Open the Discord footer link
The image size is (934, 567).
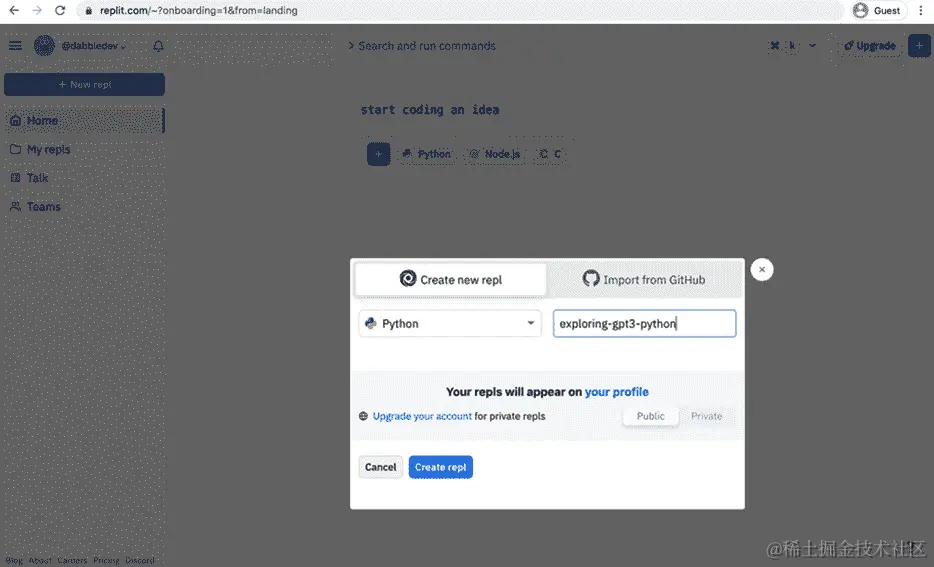[139, 560]
